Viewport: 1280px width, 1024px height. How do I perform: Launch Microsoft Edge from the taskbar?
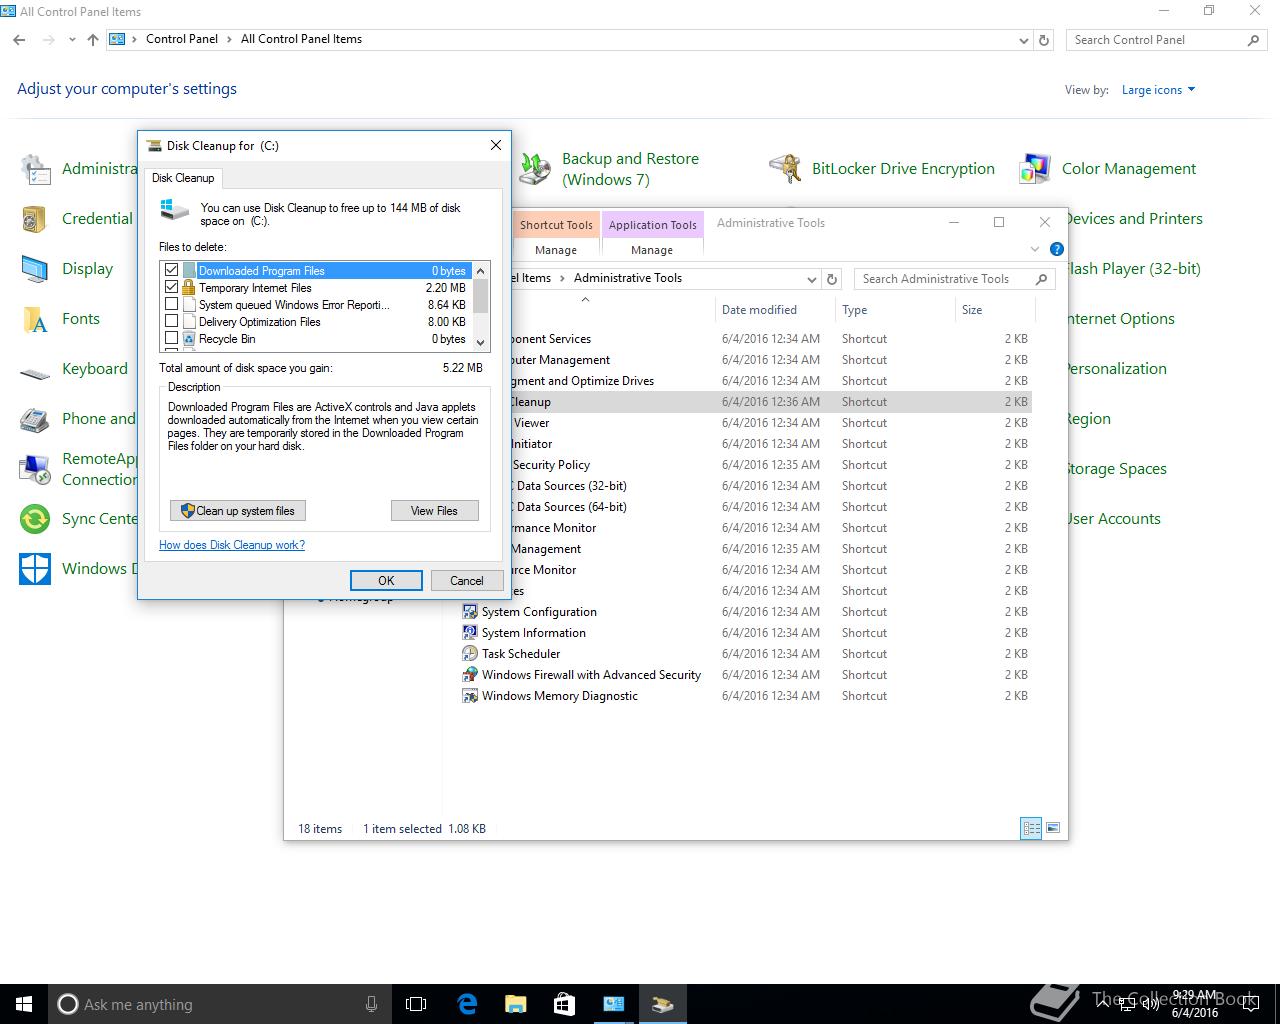click(x=466, y=1004)
